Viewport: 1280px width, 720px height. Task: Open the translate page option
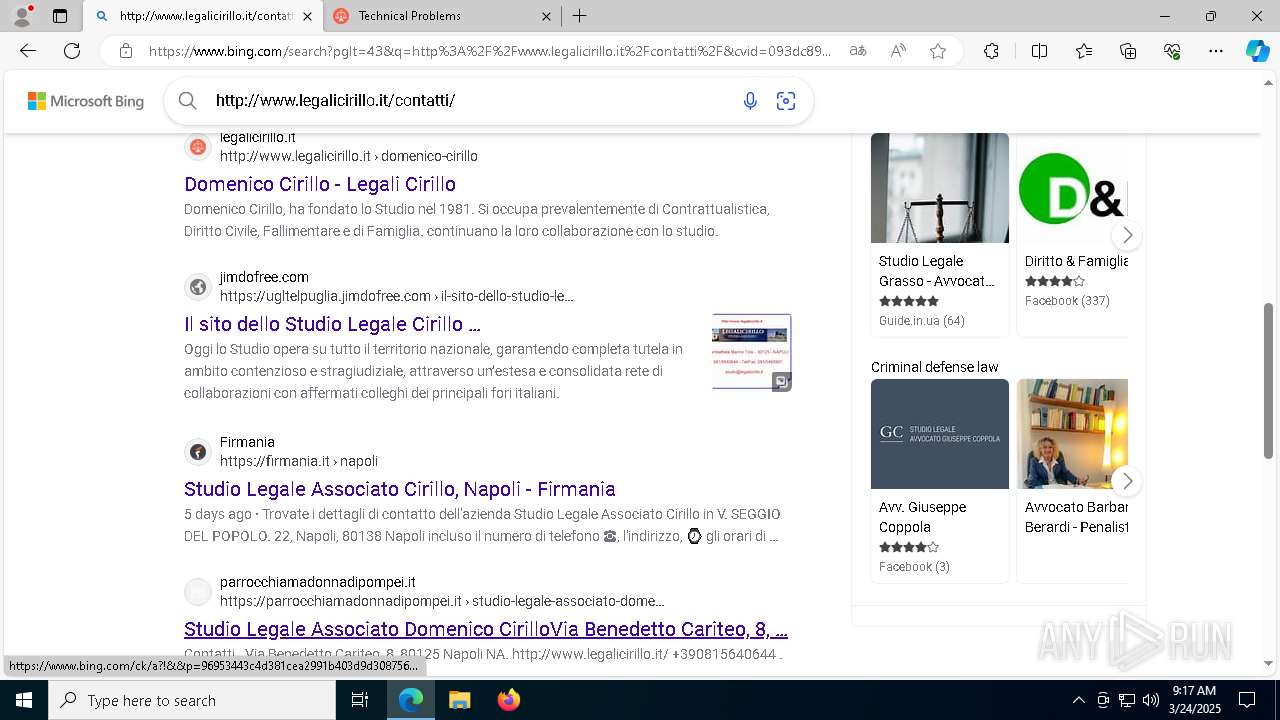(x=857, y=51)
